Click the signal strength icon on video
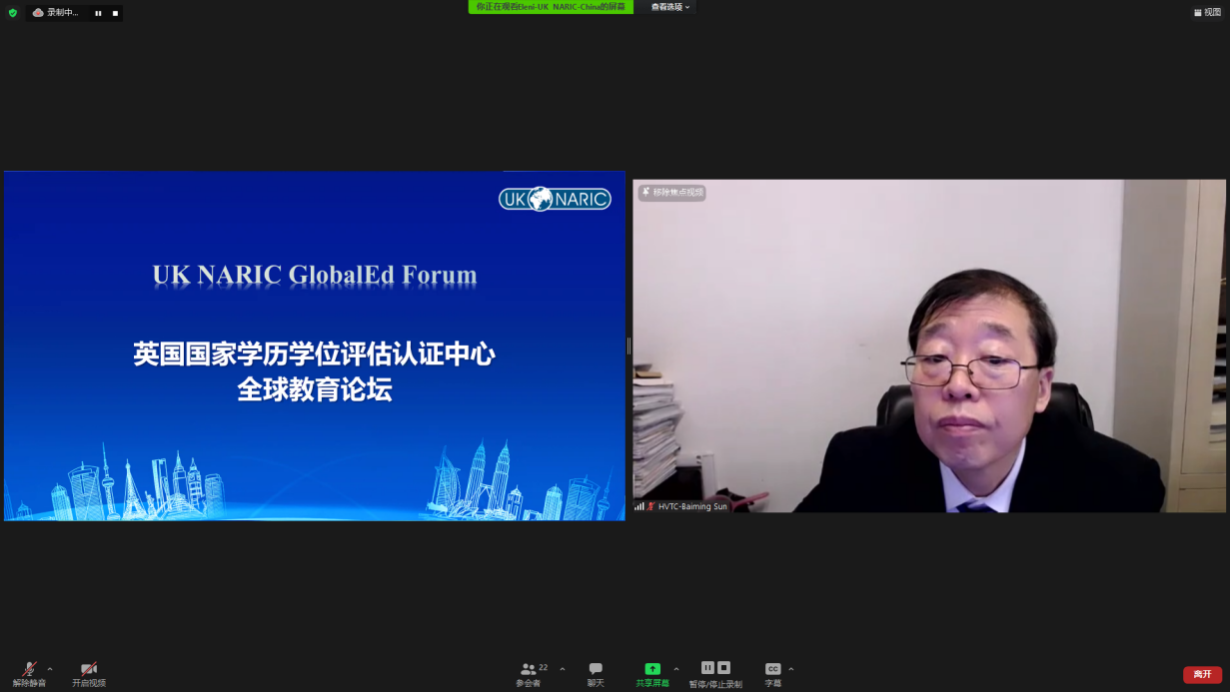Image resolution: width=1230 pixels, height=692 pixels. pyautogui.click(x=639, y=507)
